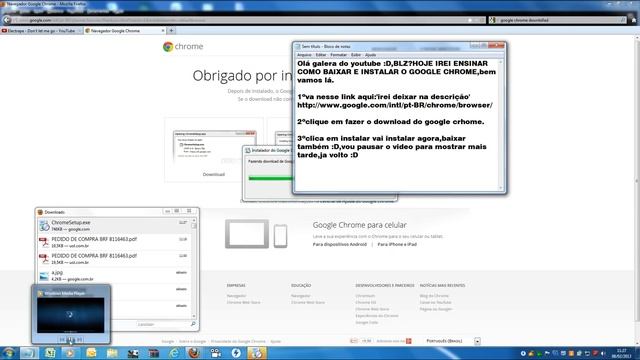Click the Downloads search magnifier icon
The height and width of the screenshot is (360, 640).
coord(193,324)
